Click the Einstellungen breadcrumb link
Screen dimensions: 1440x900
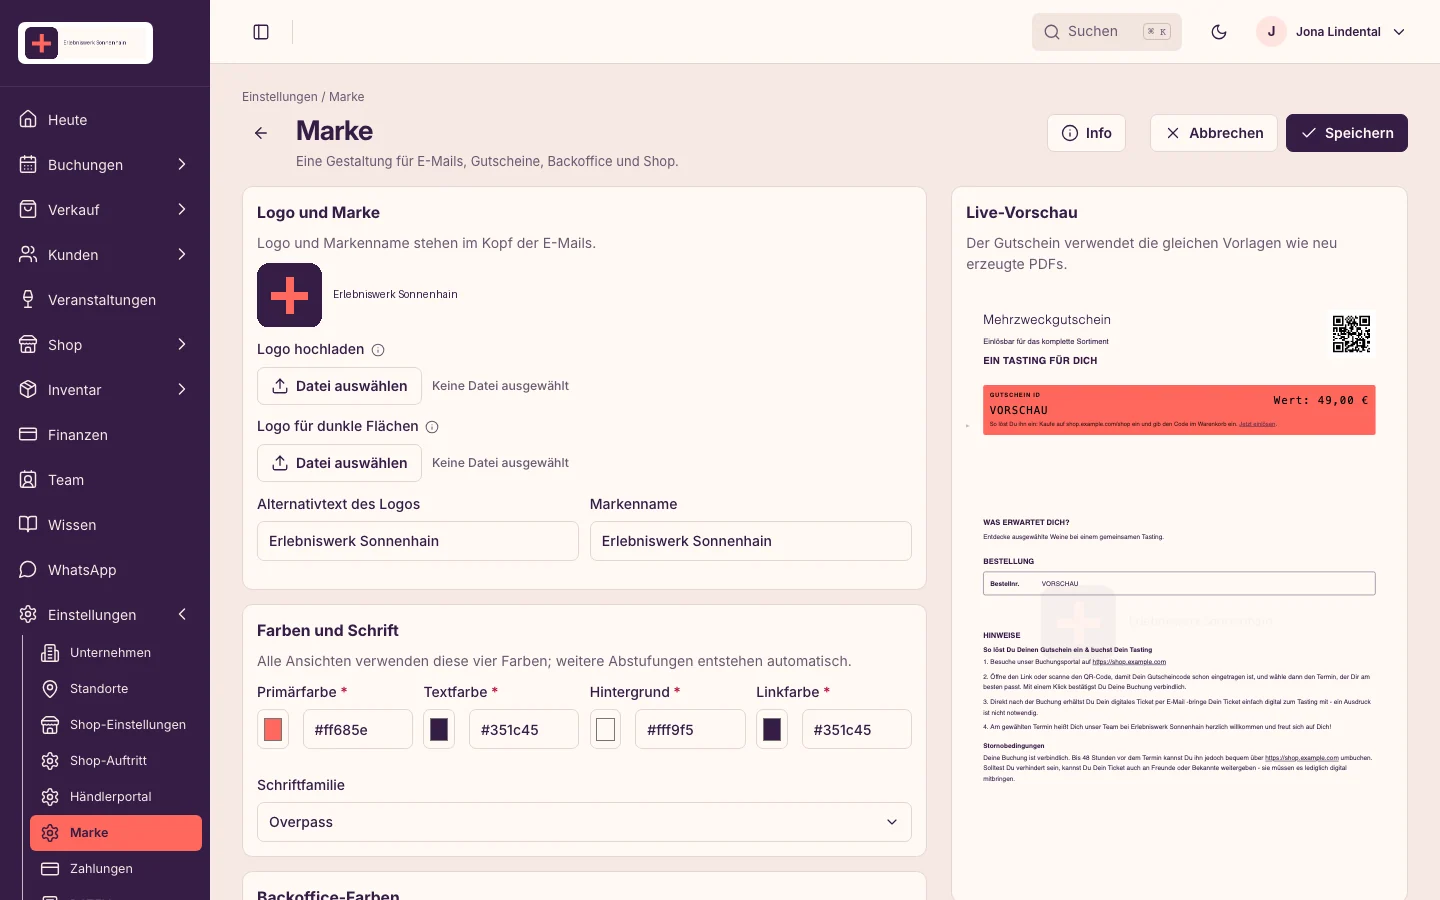pos(280,97)
